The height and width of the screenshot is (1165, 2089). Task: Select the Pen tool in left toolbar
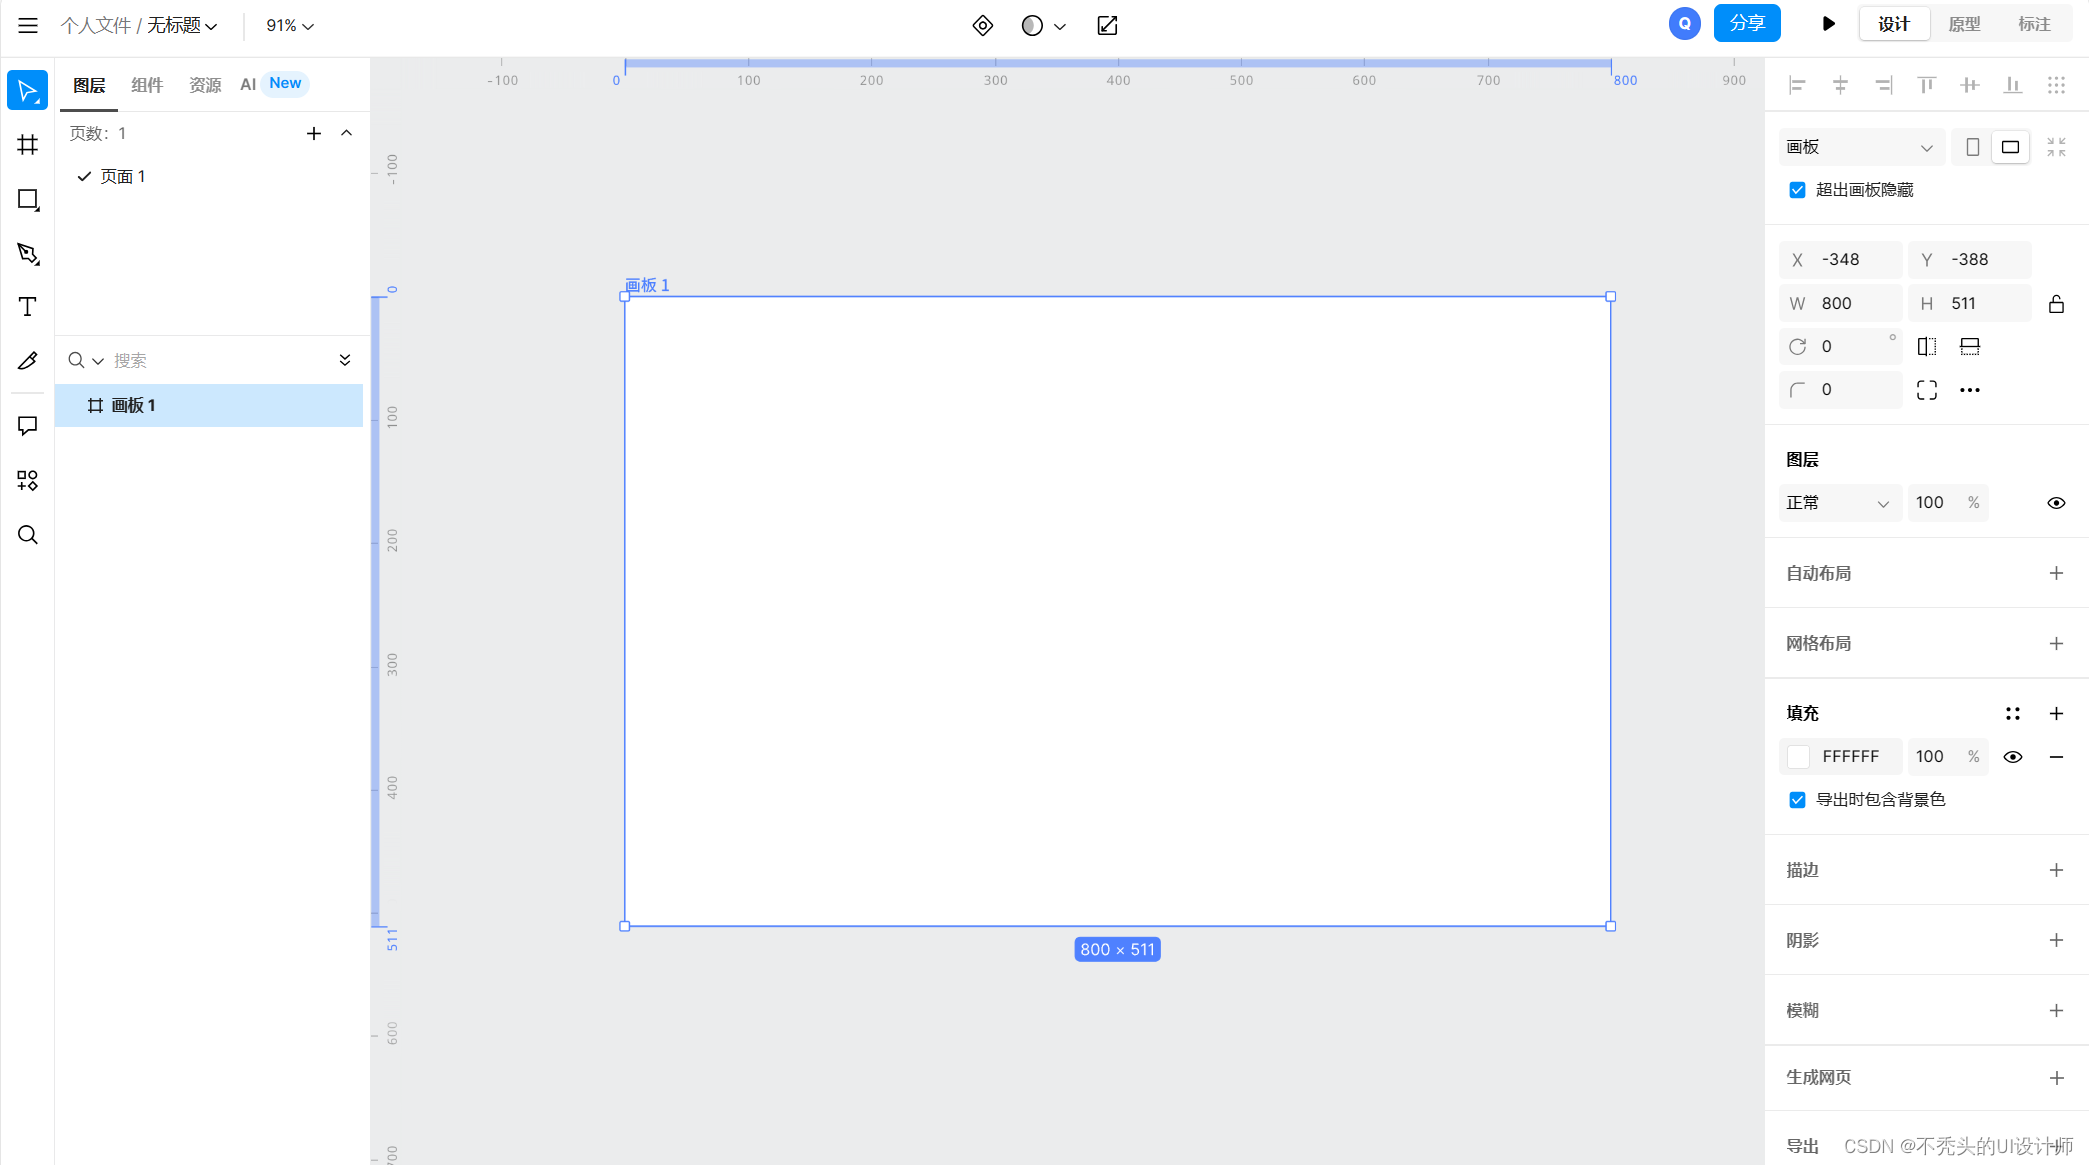pyautogui.click(x=28, y=253)
